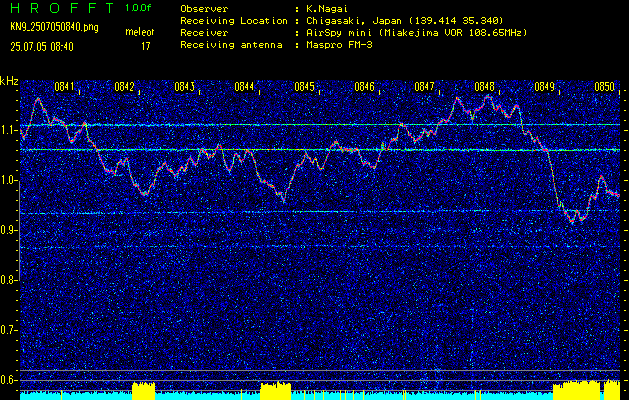Image resolution: width=629 pixels, height=400 pixels.
Task: Click the 0849 time marker
Action: [x=544, y=87]
